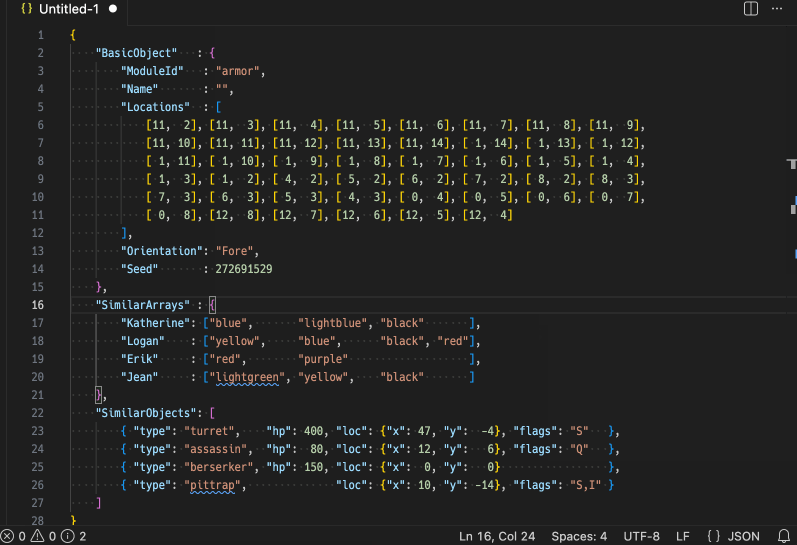Click the "SimilarArrays" key

143,305
